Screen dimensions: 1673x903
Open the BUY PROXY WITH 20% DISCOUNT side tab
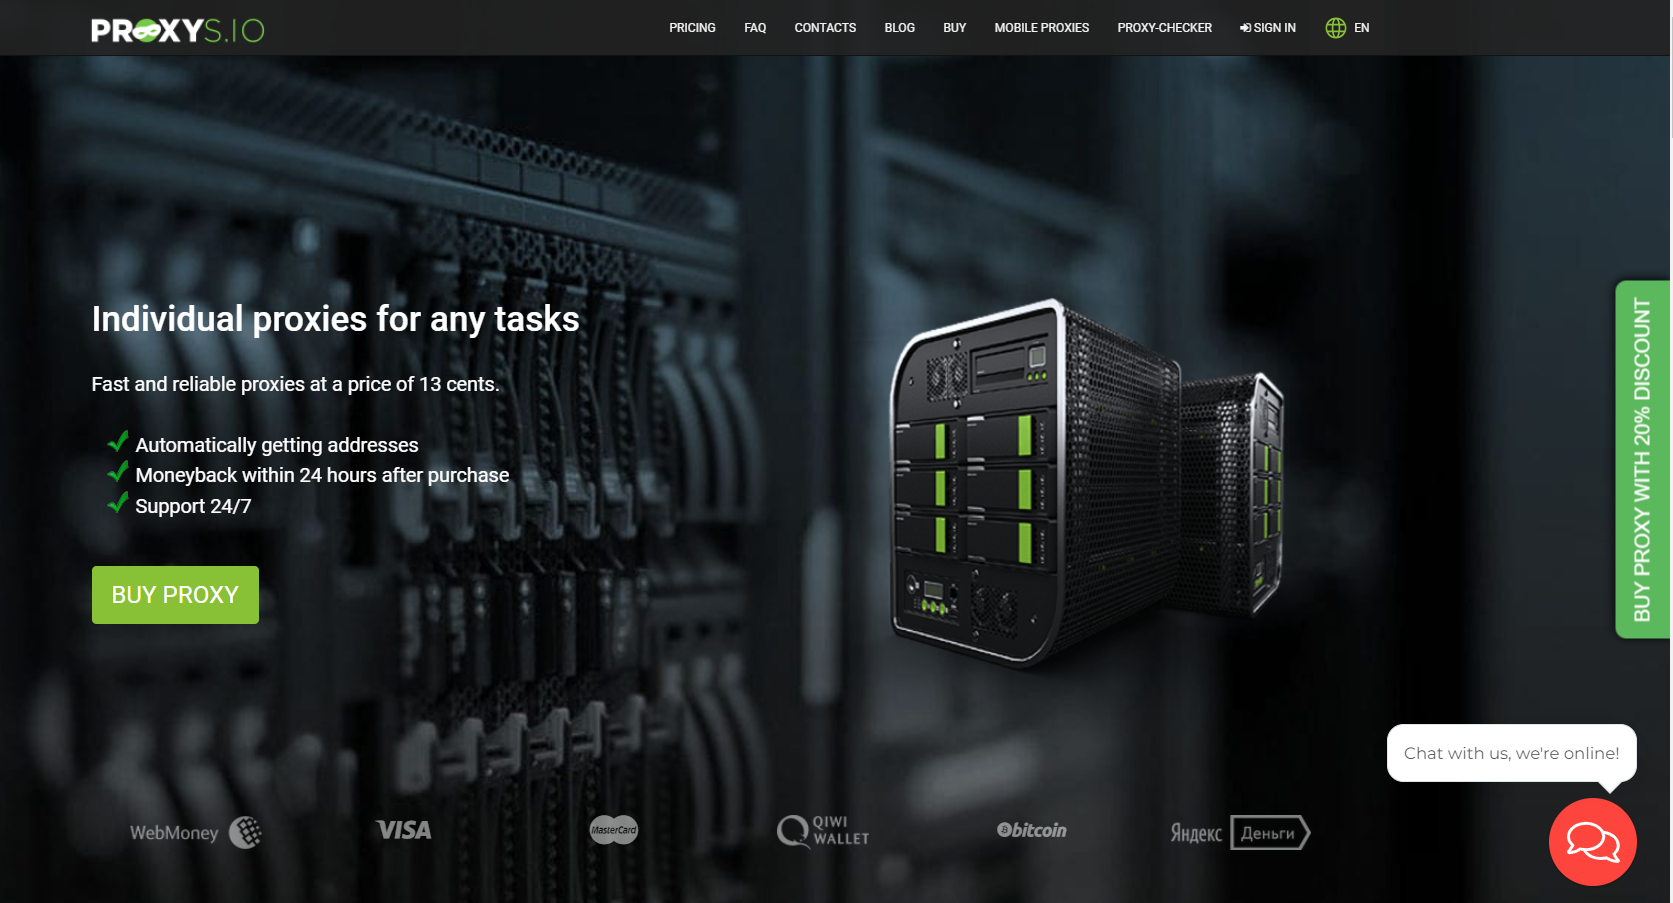1642,459
